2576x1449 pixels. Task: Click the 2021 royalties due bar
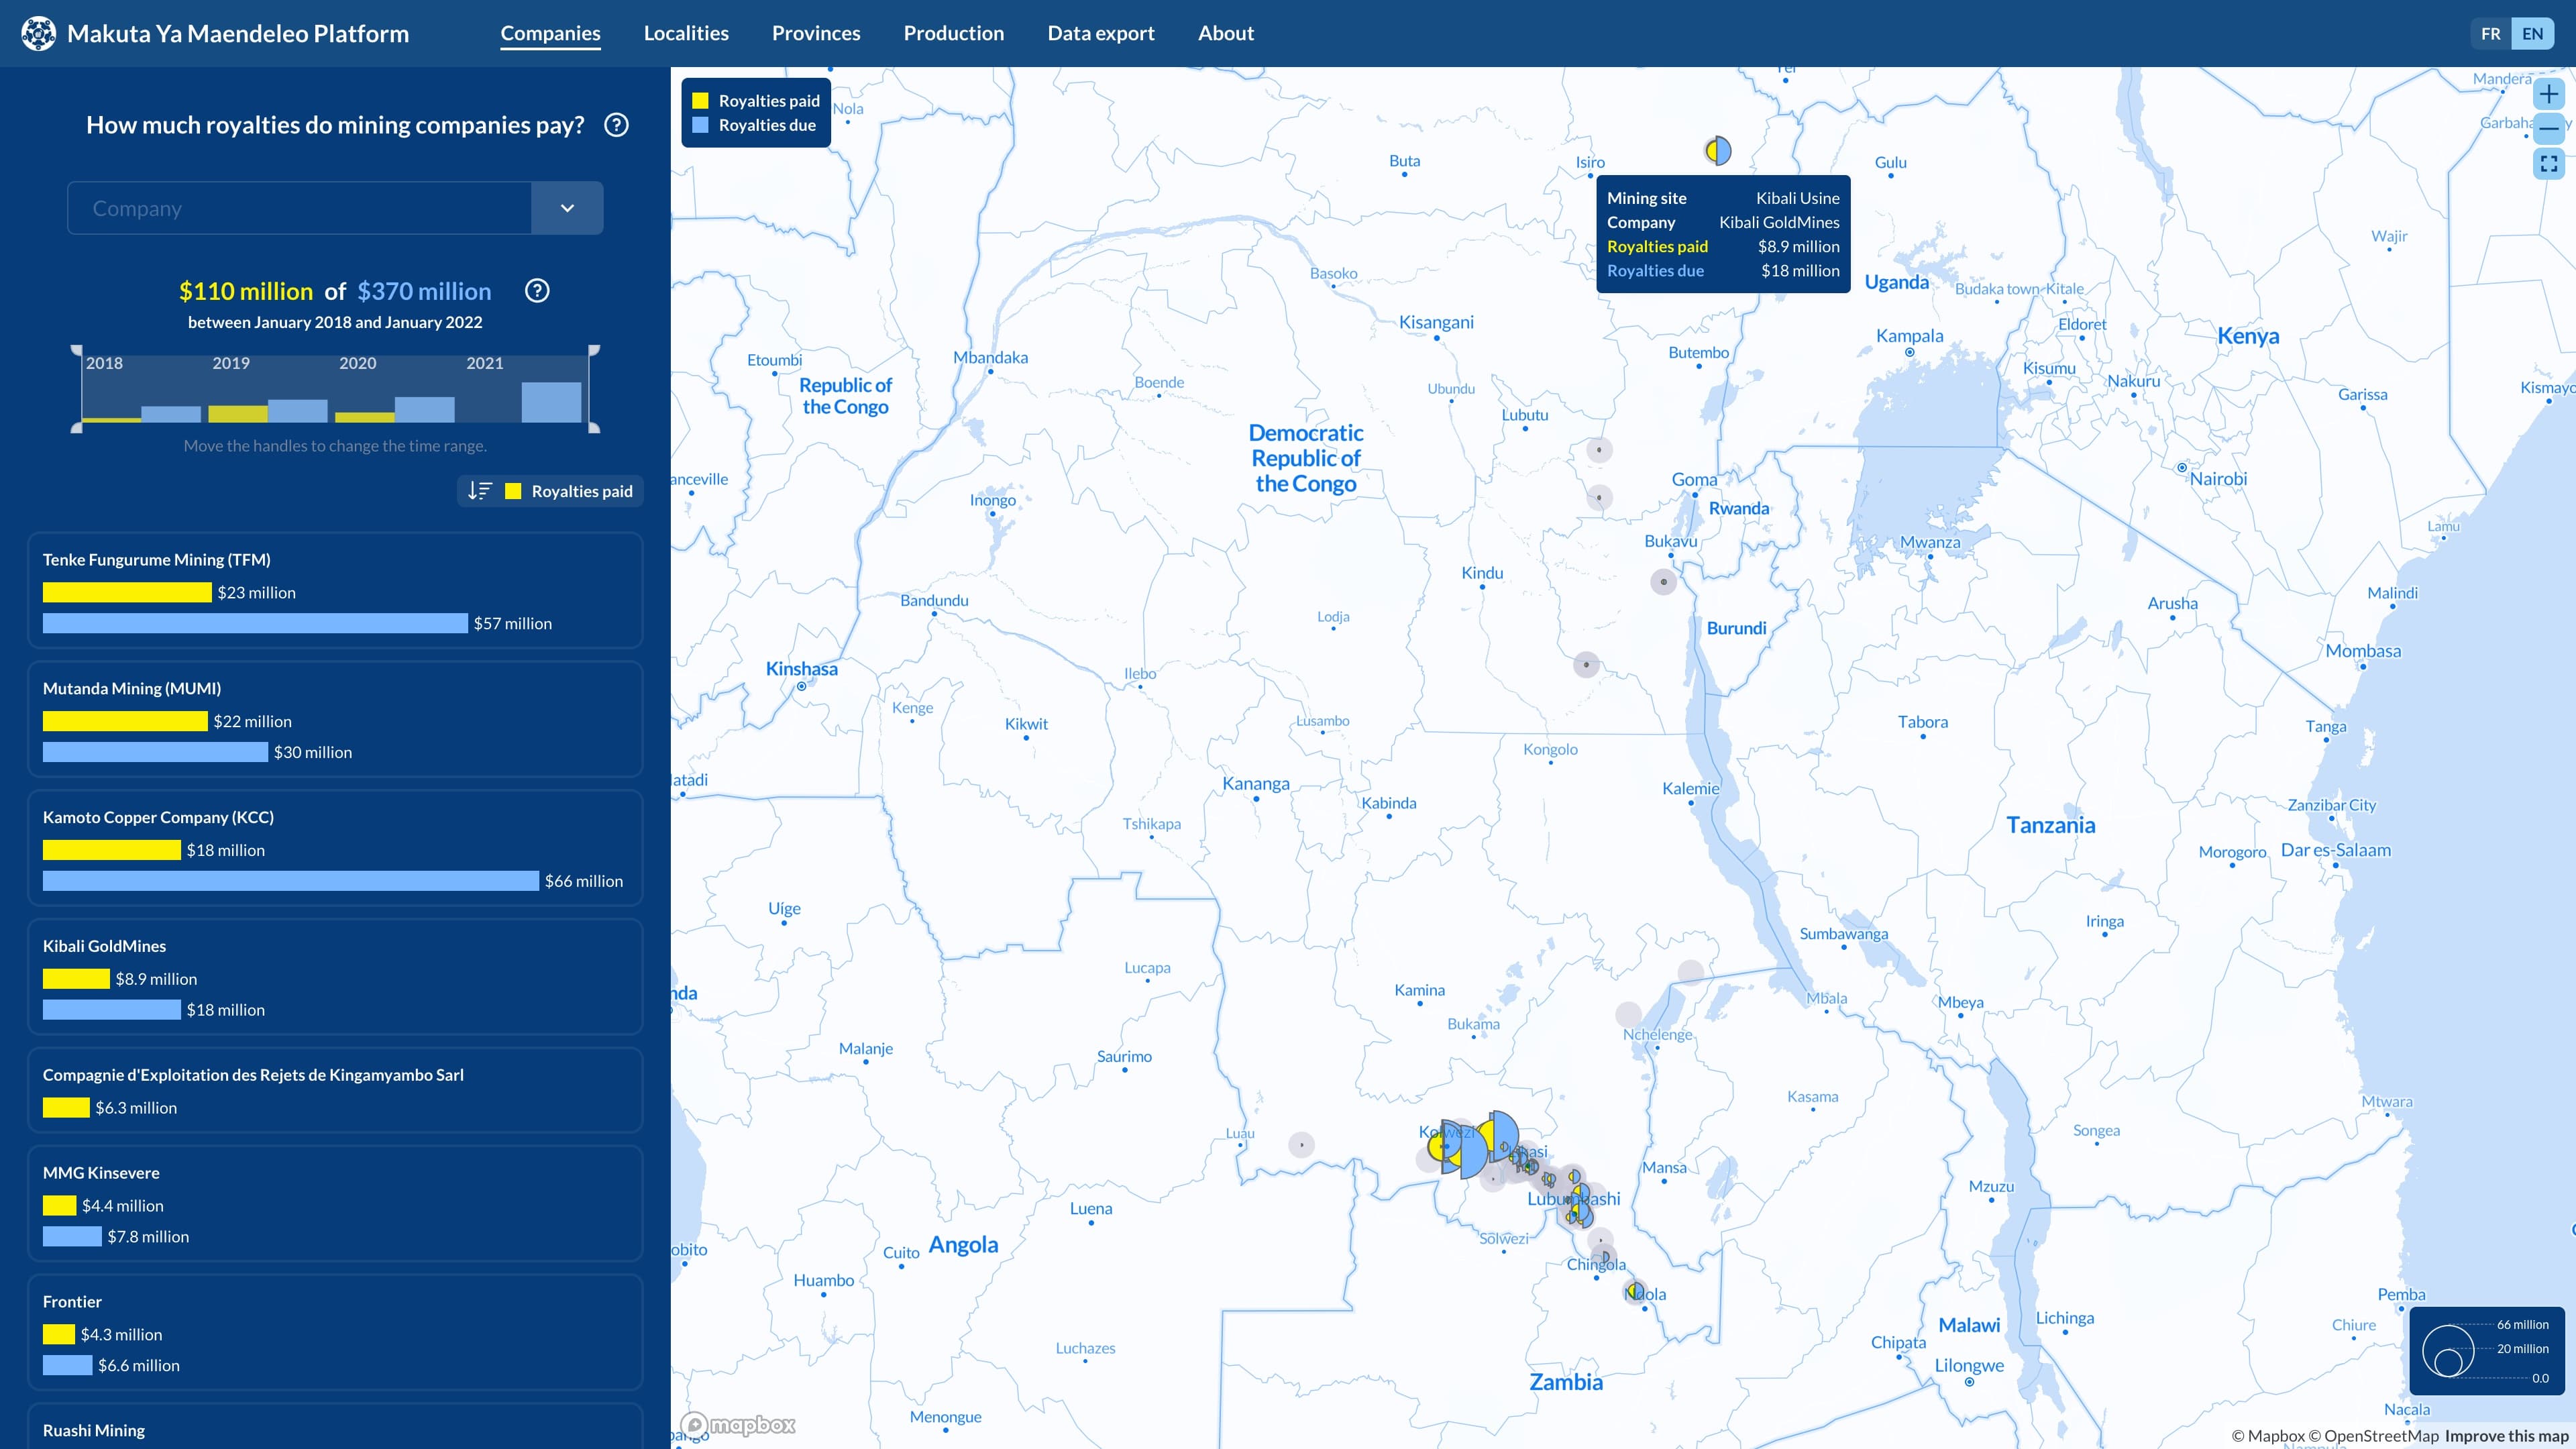click(551, 402)
